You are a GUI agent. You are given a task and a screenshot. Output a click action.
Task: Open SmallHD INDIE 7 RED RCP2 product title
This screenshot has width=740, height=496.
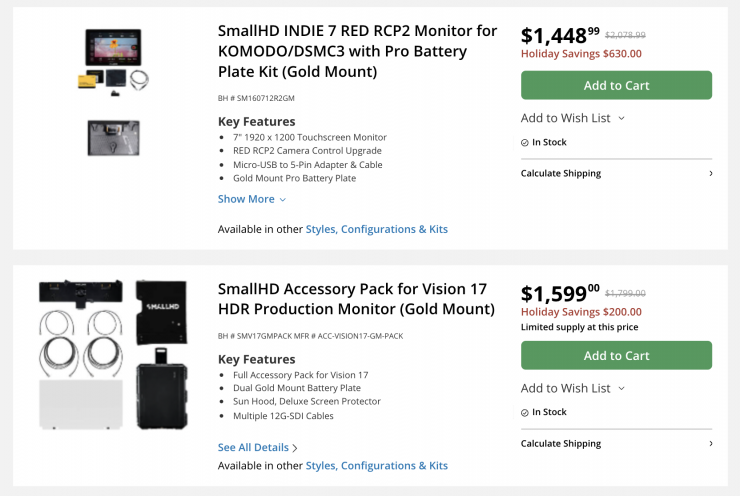tap(357, 51)
